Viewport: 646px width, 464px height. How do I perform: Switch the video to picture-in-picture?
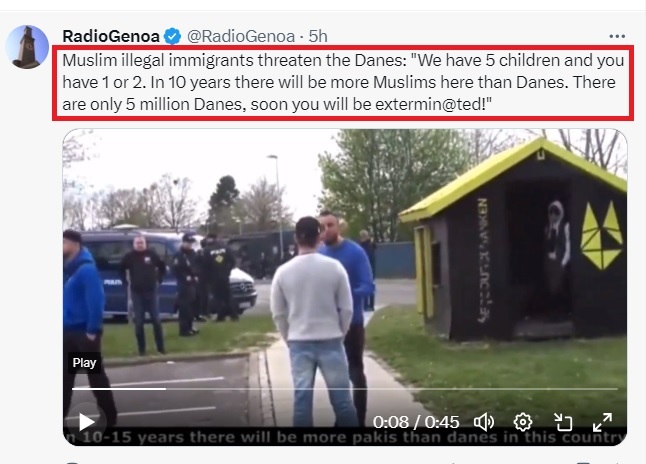click(563, 422)
